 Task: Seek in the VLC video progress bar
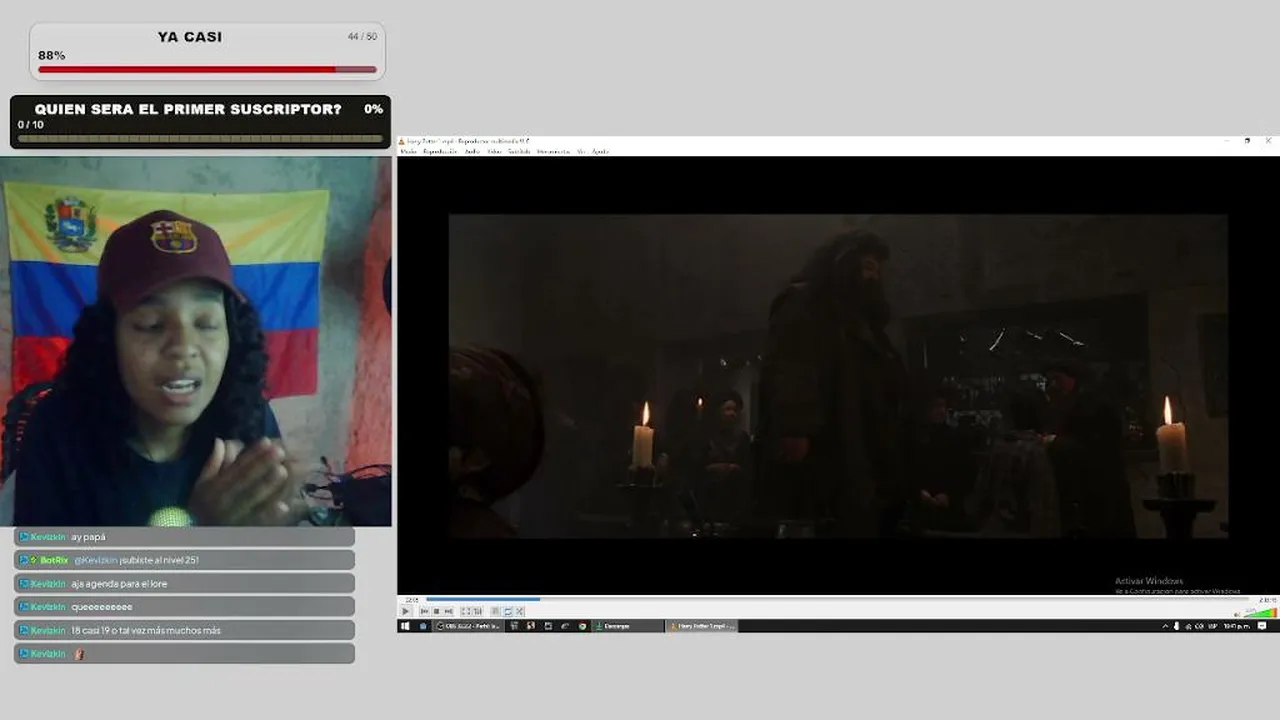[x=838, y=600]
